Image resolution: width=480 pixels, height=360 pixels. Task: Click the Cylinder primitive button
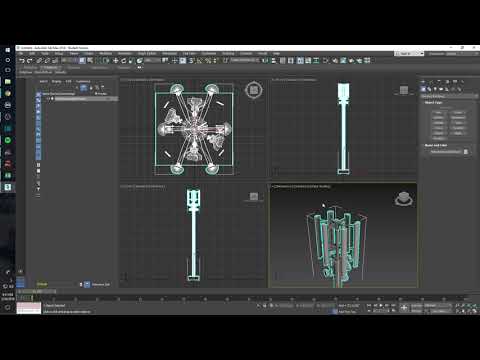438,123
